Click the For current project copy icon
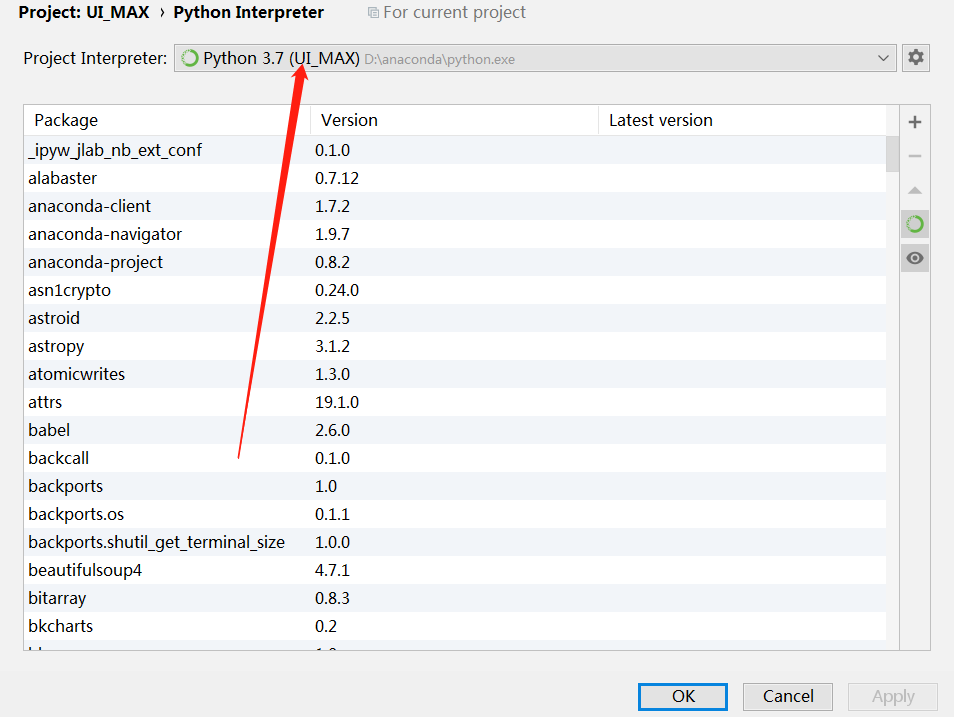Viewport: 954px width, 717px height. coord(373,13)
